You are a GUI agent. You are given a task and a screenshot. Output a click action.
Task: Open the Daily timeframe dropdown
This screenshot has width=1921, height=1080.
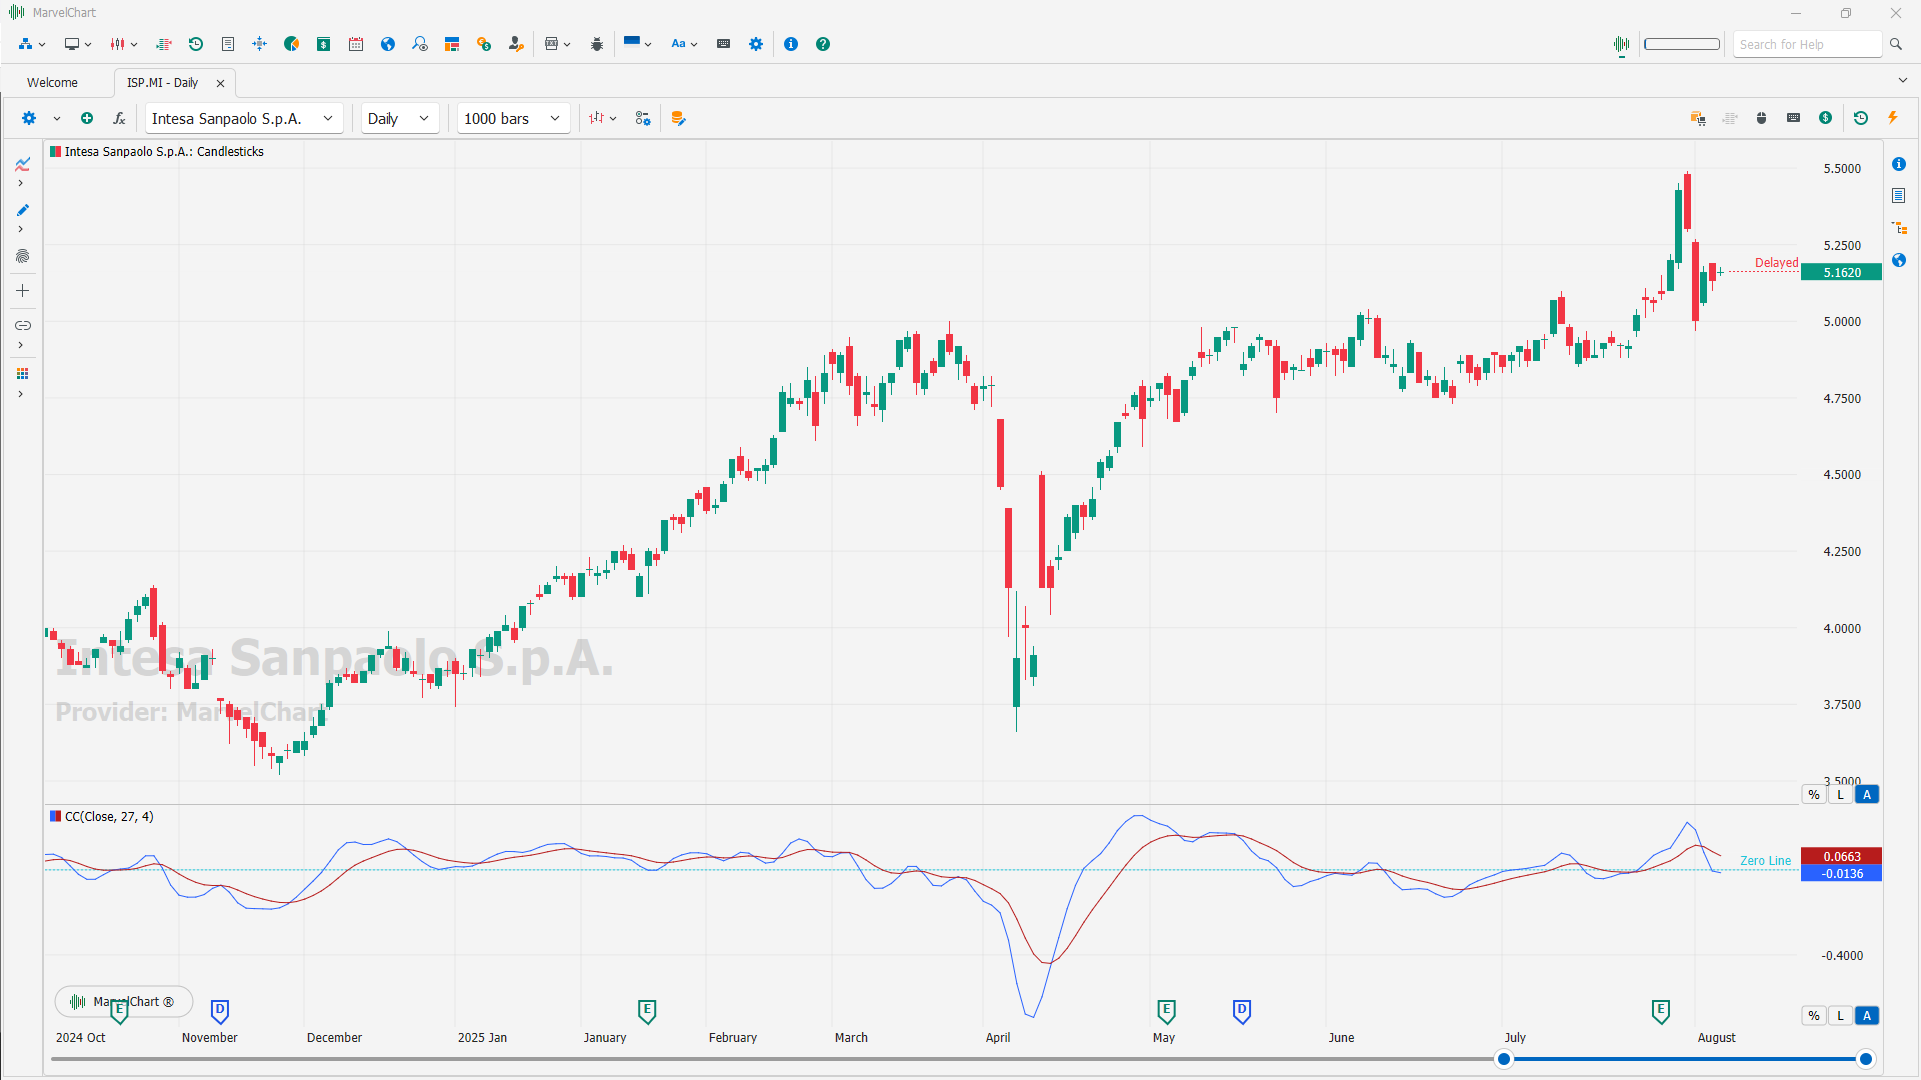pos(400,118)
